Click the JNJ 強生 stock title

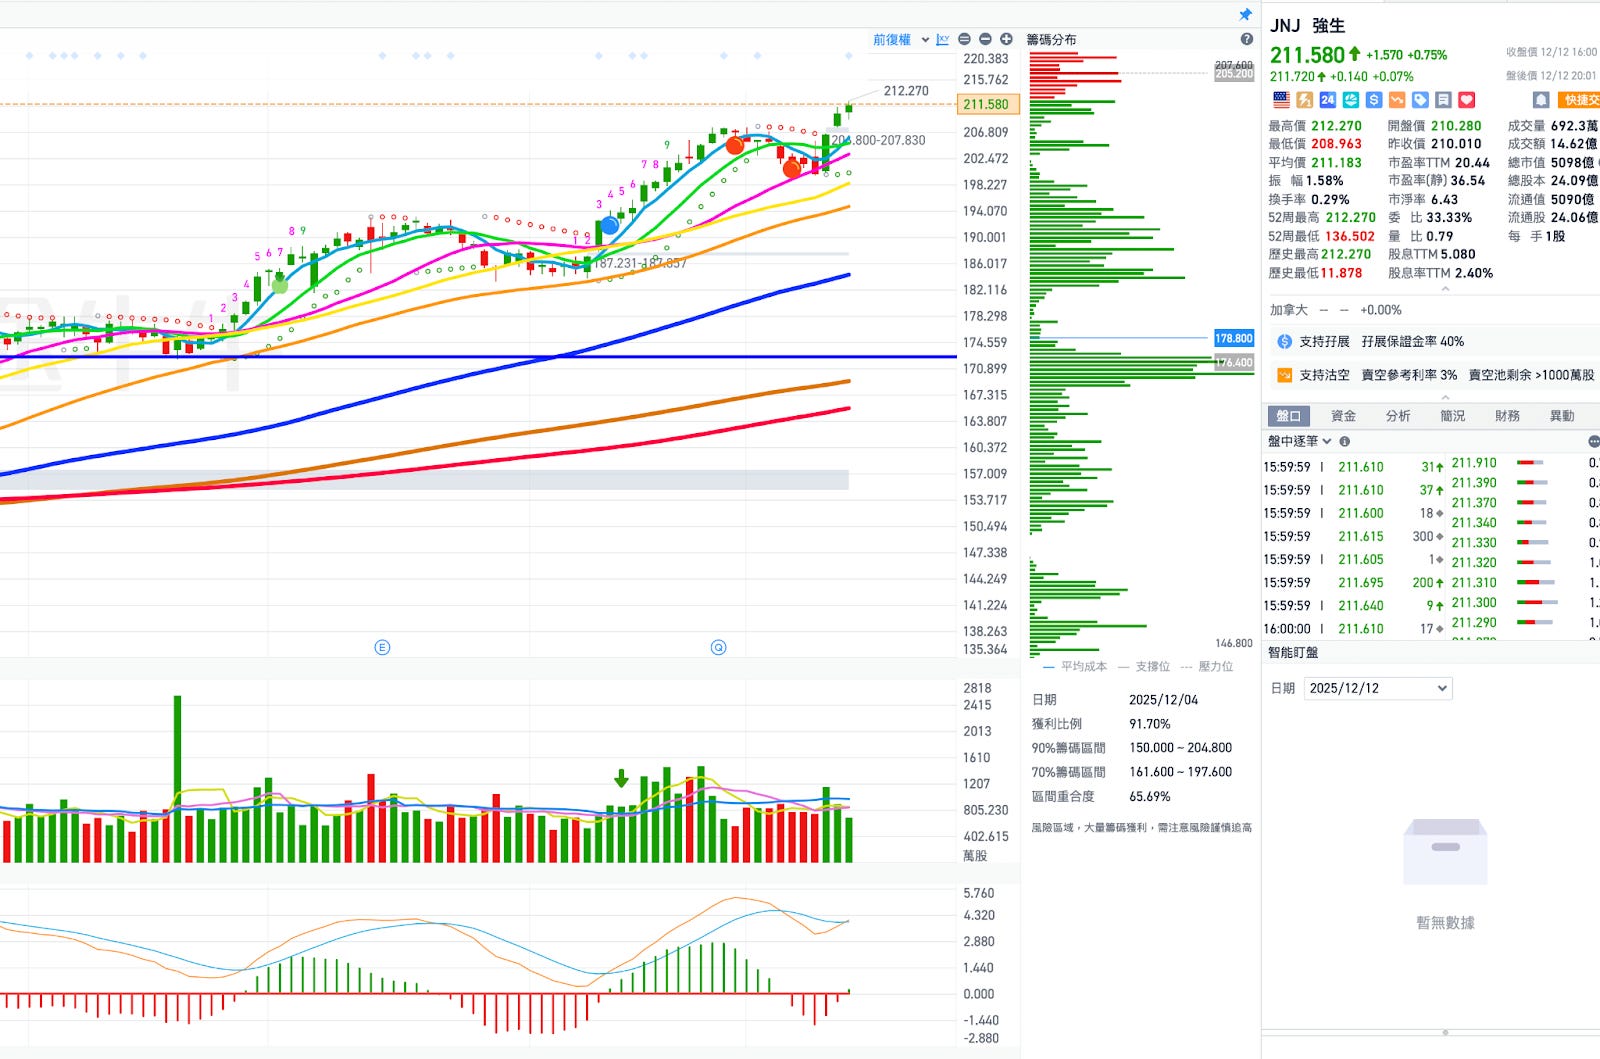1307,26
